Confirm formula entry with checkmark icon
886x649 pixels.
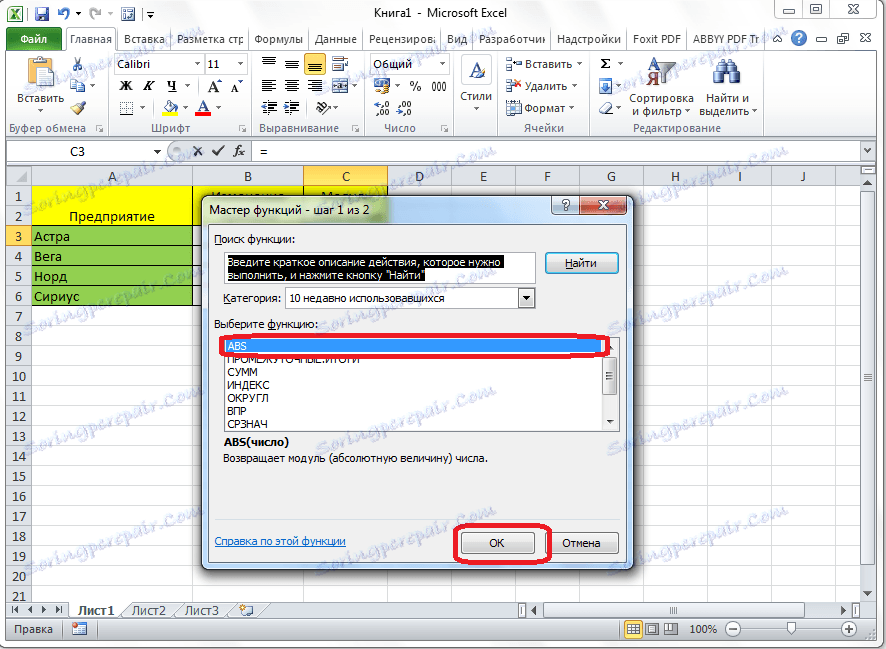point(218,151)
